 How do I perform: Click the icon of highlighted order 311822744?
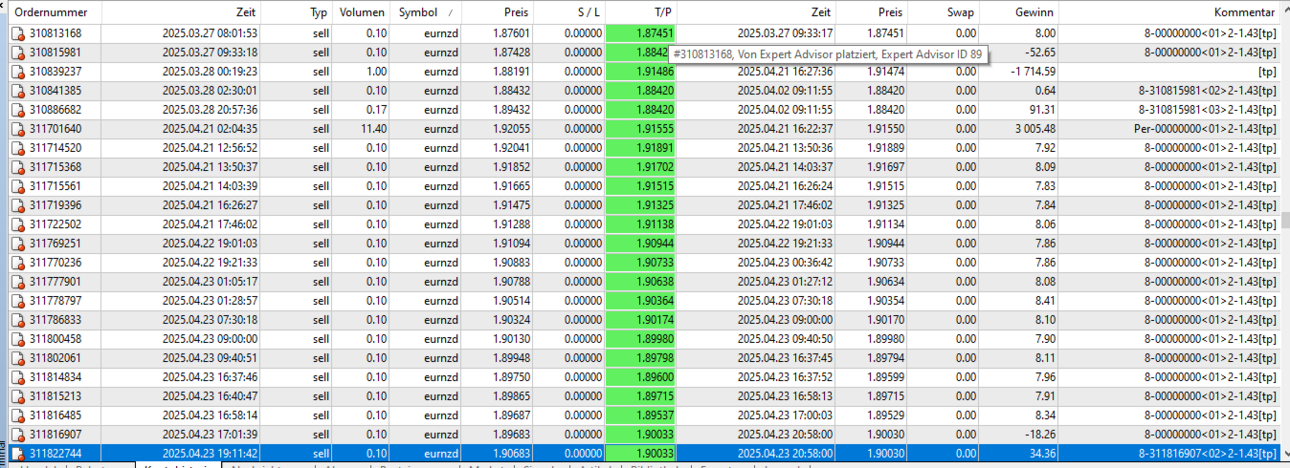18,454
